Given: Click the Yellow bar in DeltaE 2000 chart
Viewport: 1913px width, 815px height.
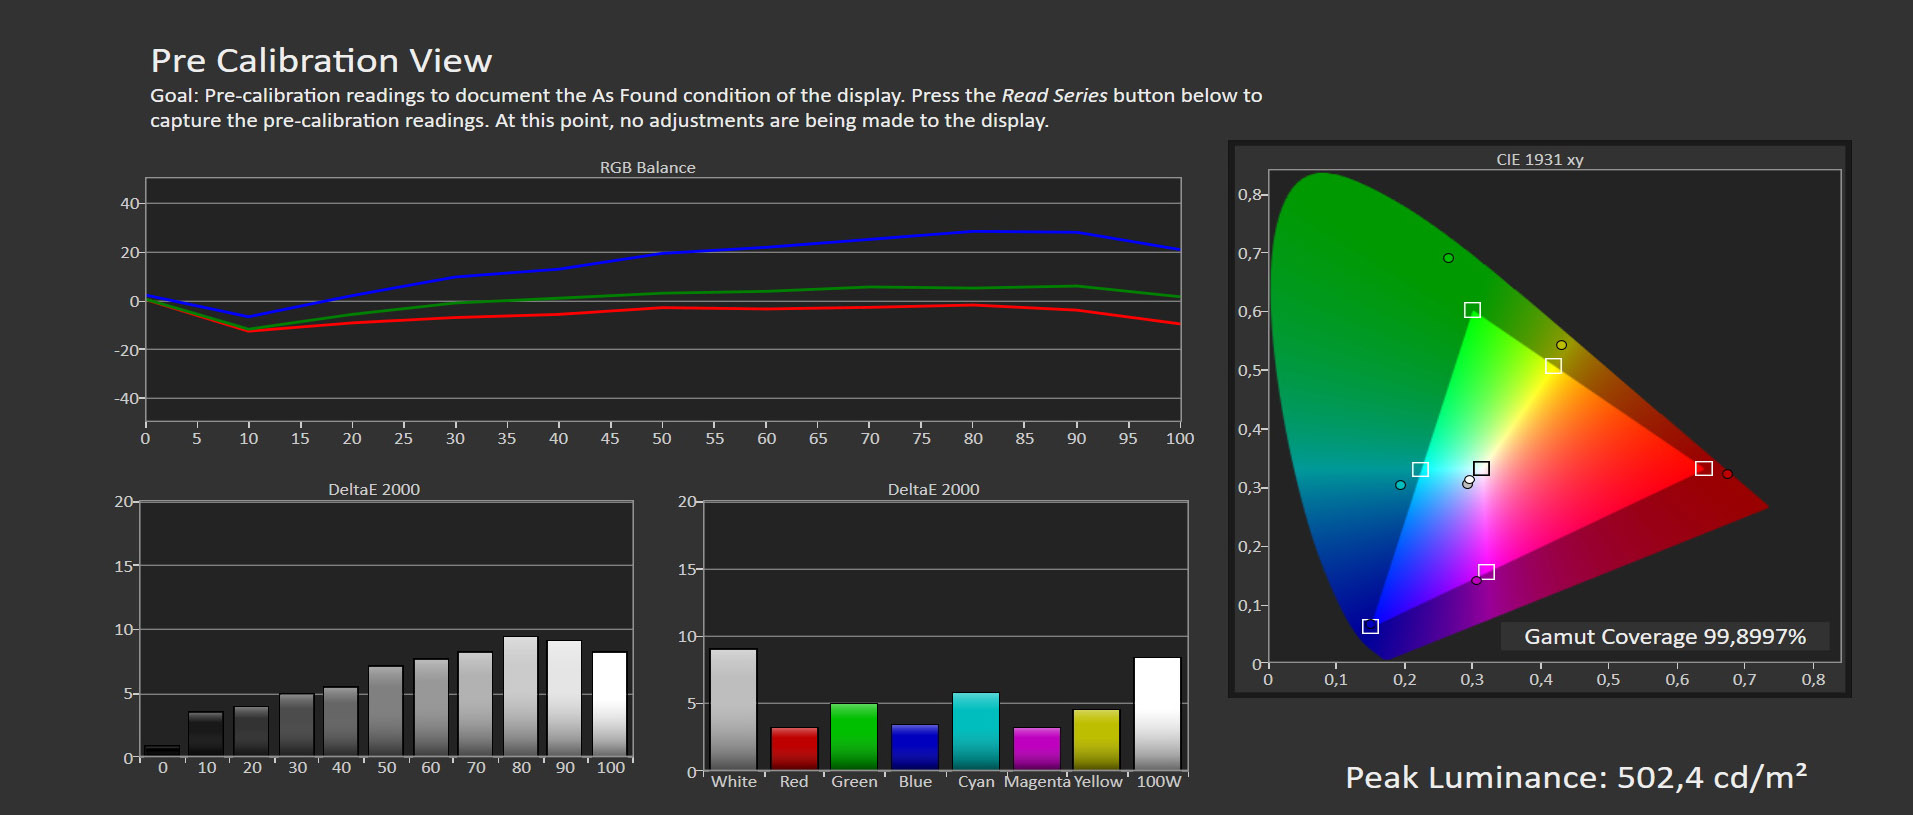Looking at the screenshot, I should tap(1096, 739).
